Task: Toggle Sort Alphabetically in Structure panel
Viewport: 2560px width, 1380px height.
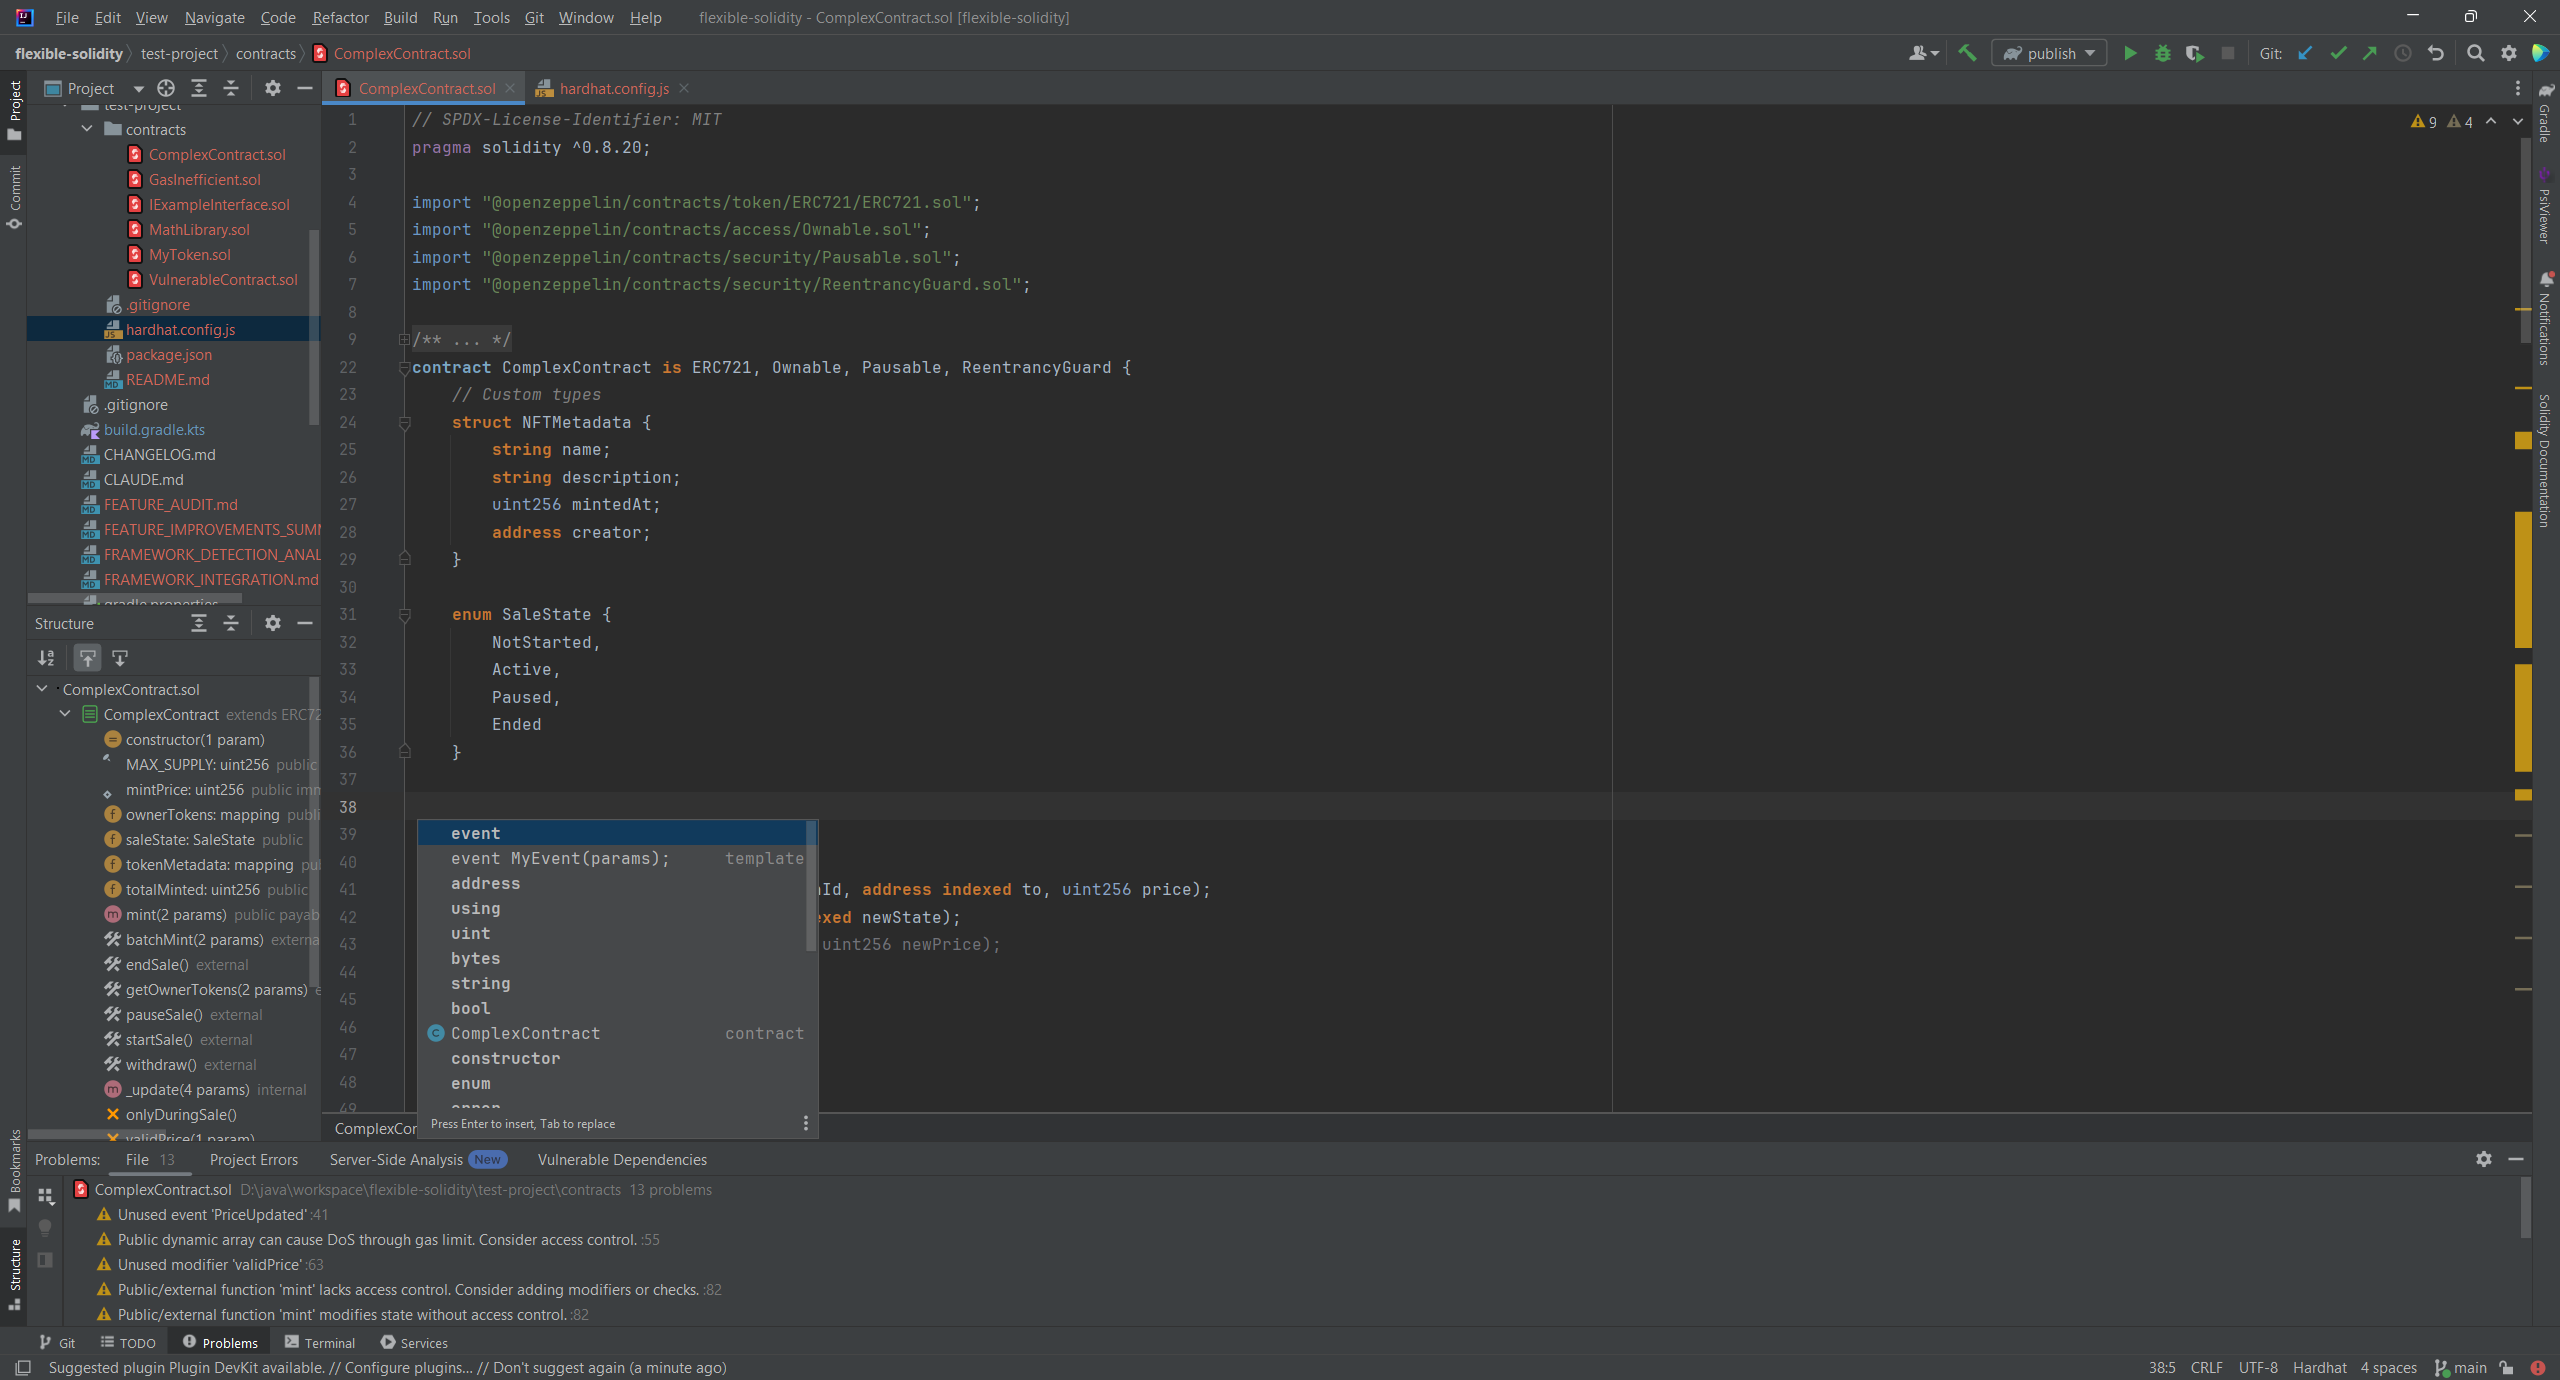Action: tap(46, 658)
